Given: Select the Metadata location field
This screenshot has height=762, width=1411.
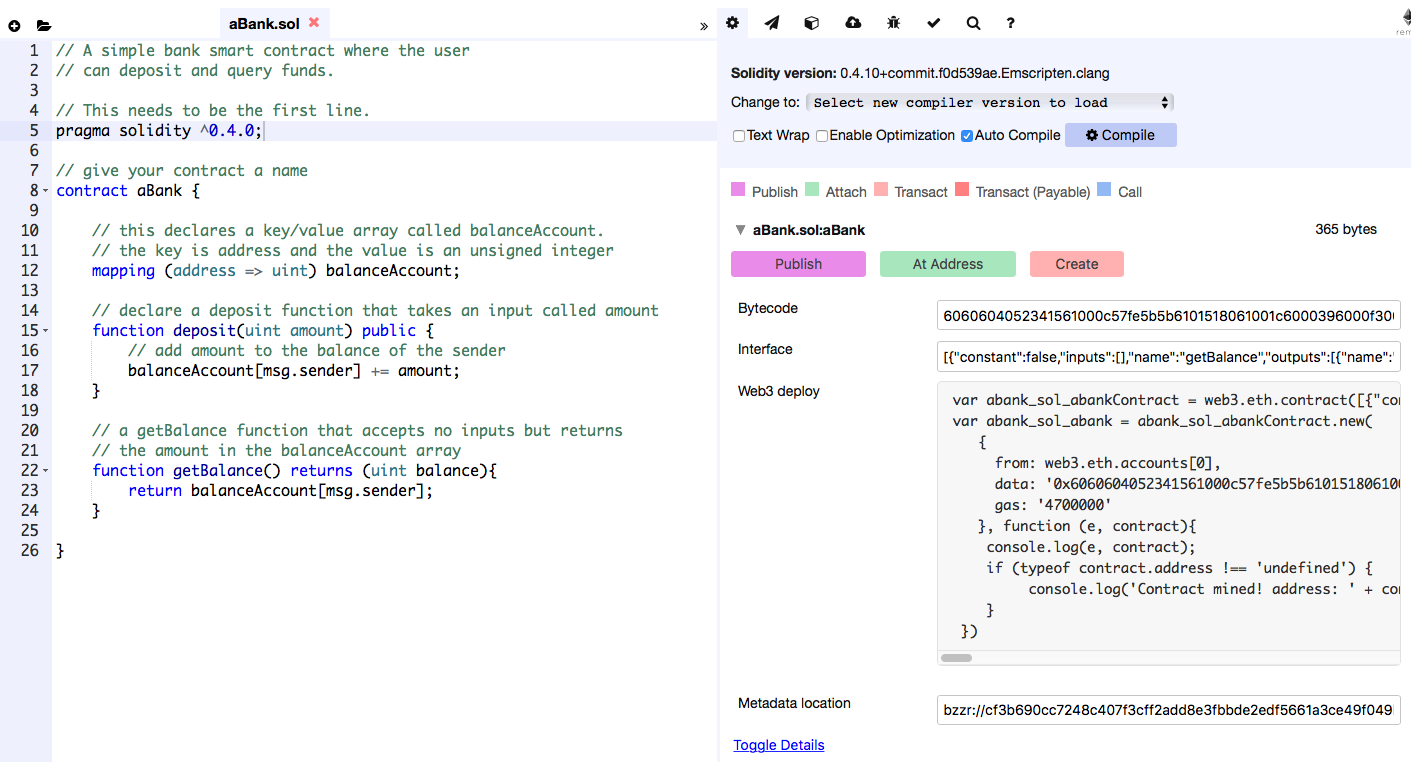Looking at the screenshot, I should tap(1169, 710).
